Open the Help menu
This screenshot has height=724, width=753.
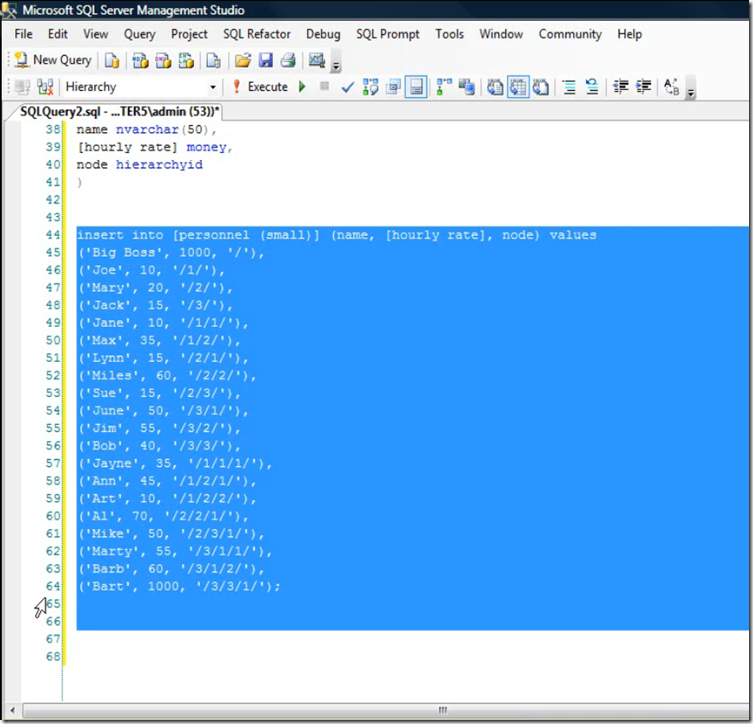pyautogui.click(x=630, y=34)
